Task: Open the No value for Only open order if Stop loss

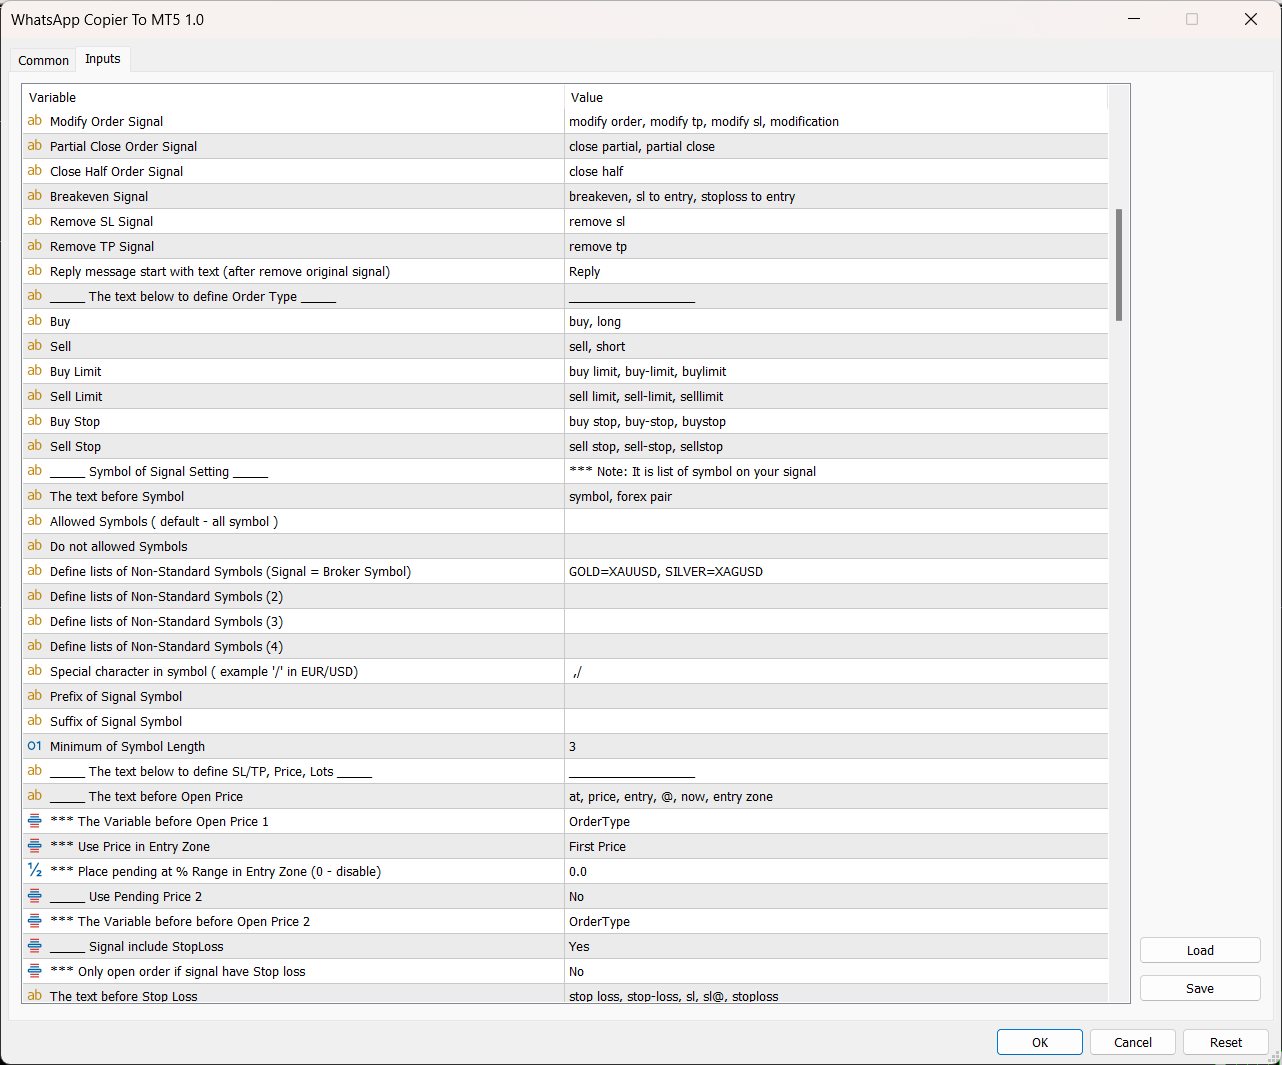Action: coord(836,971)
